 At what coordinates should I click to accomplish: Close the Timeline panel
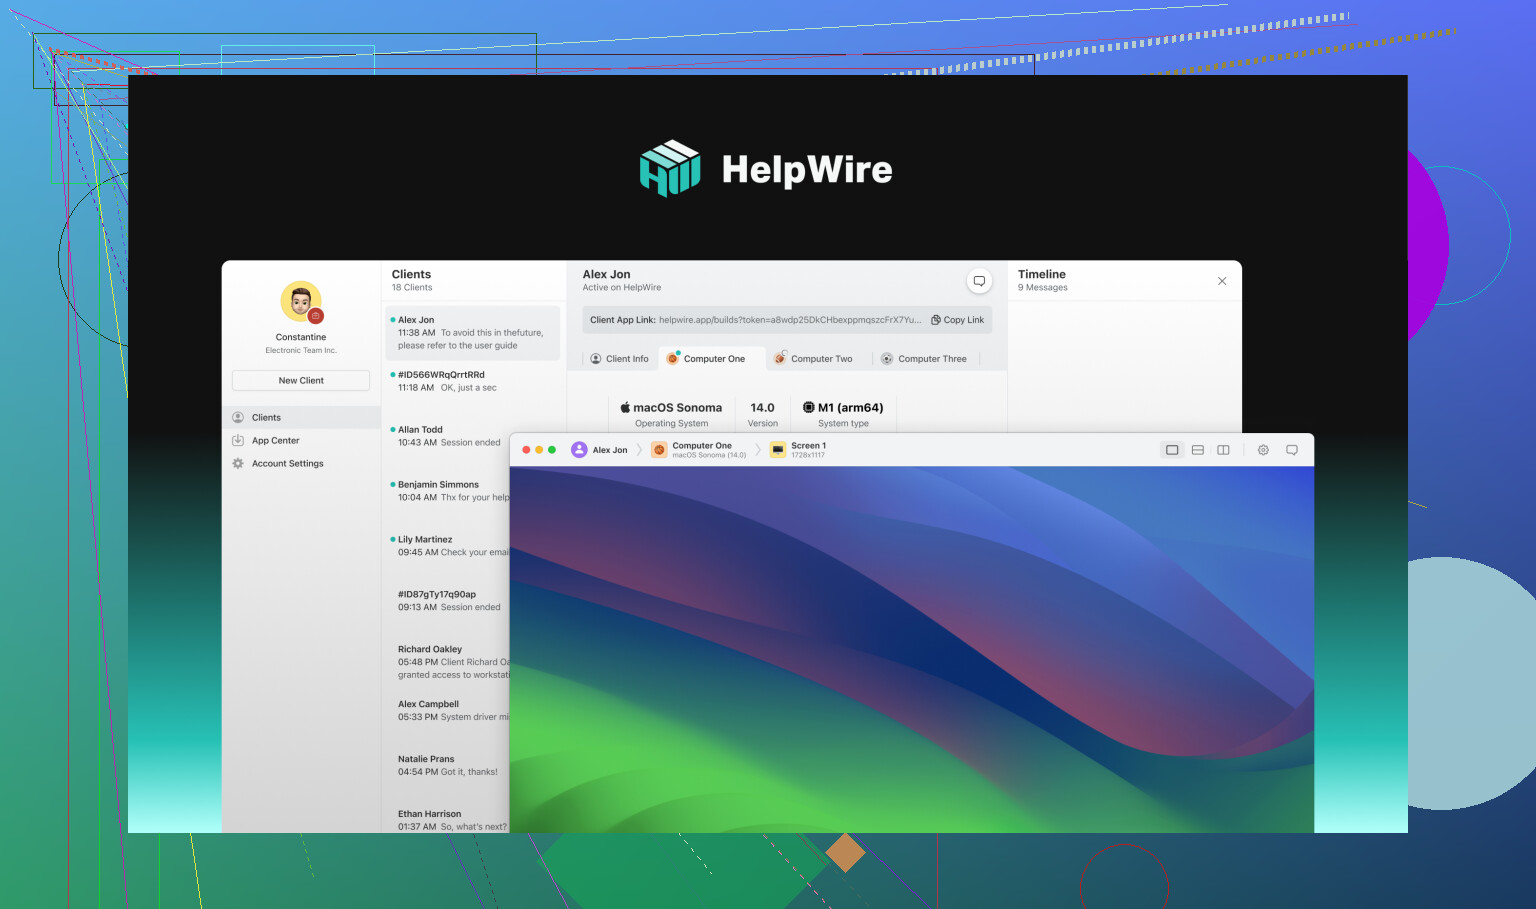coord(1222,281)
